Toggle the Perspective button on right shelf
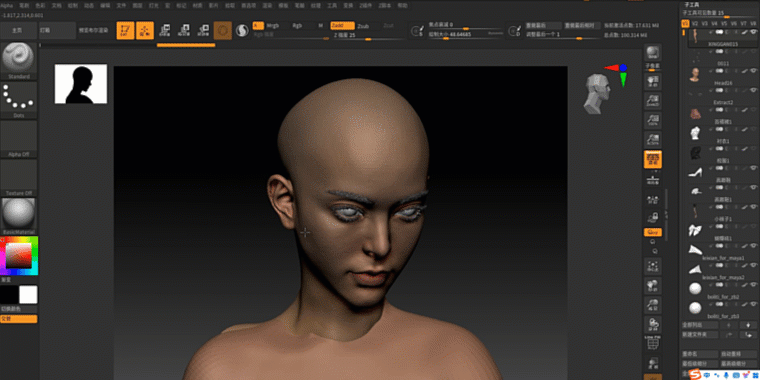760x380 pixels. click(x=652, y=159)
